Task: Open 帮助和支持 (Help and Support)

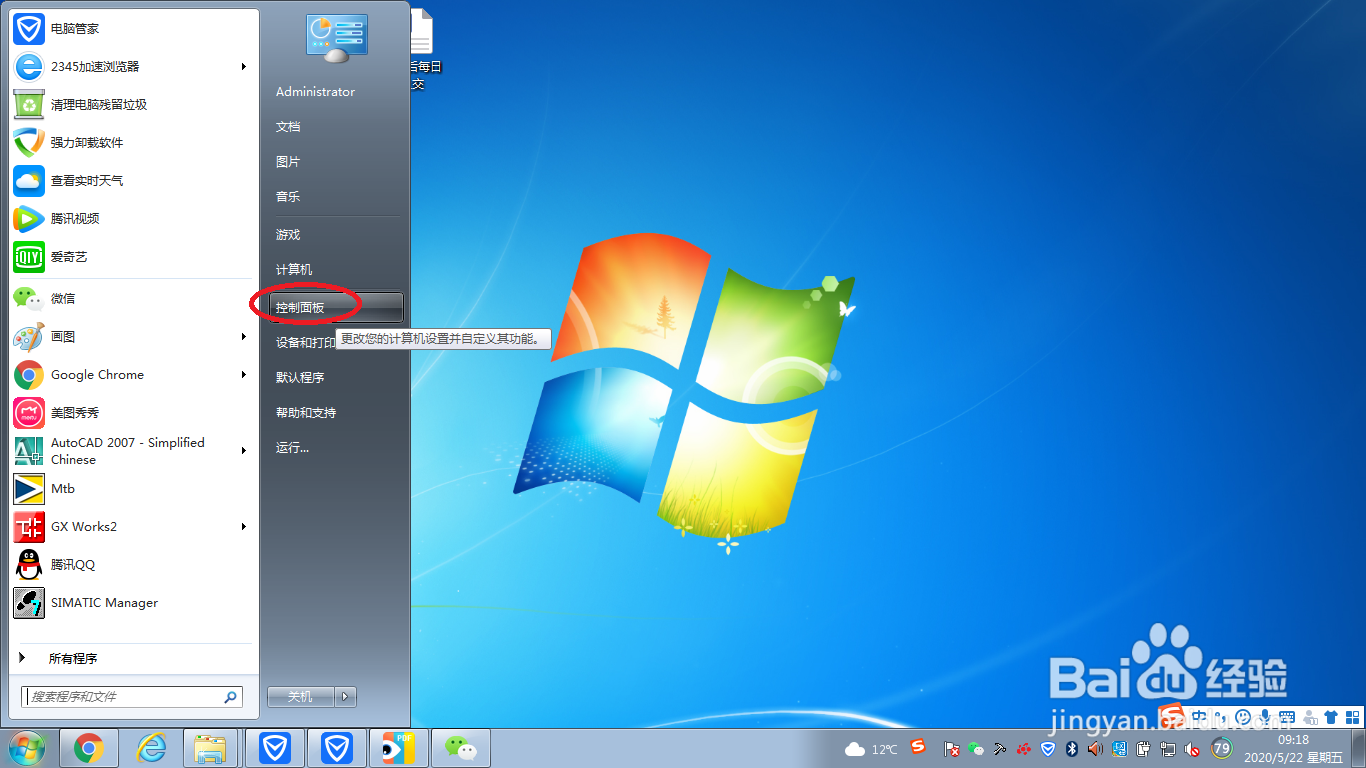Action: pos(306,412)
